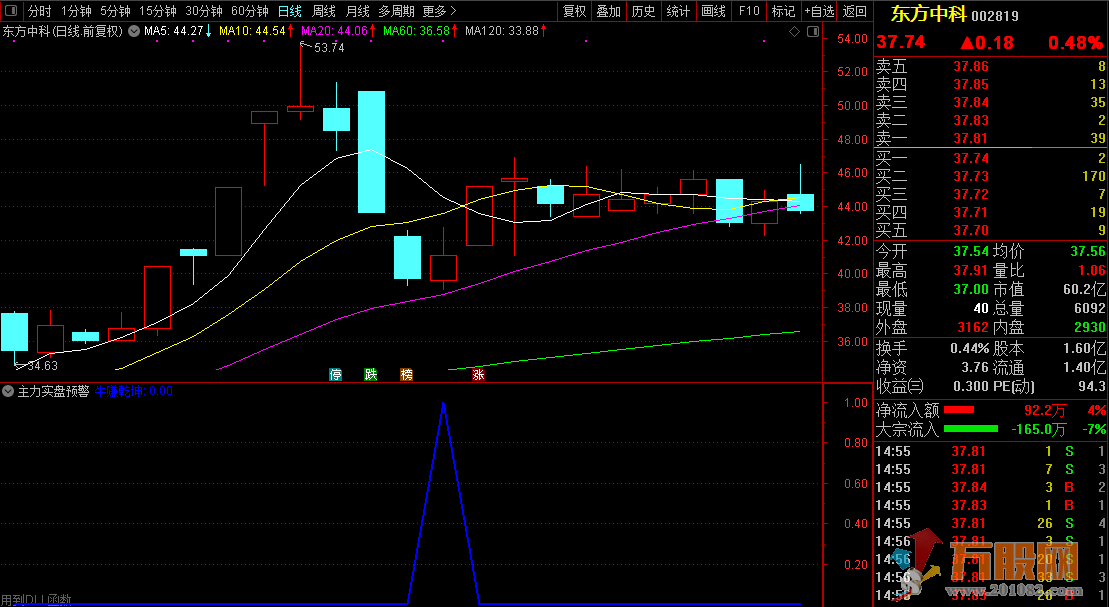The height and width of the screenshot is (607, 1109).
Task: Expand the 更多 periods menu
Action: pyautogui.click(x=439, y=11)
